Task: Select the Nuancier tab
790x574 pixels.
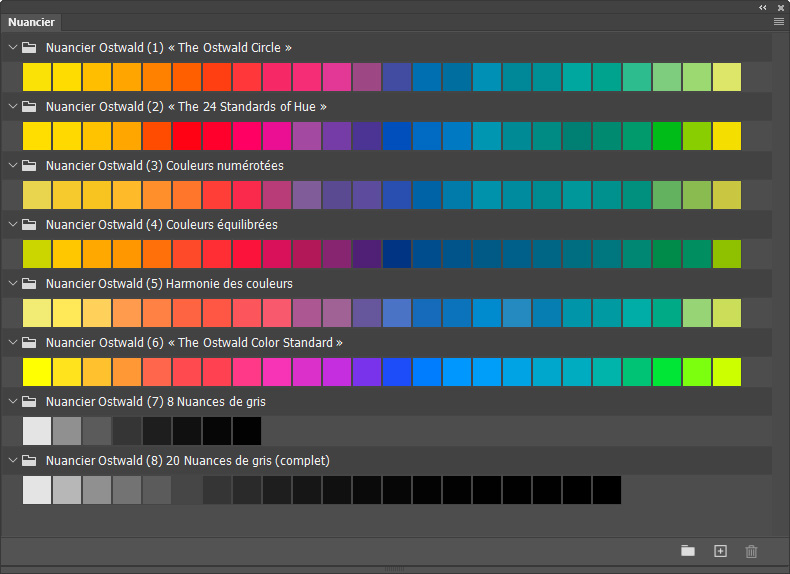Action: click(31, 22)
